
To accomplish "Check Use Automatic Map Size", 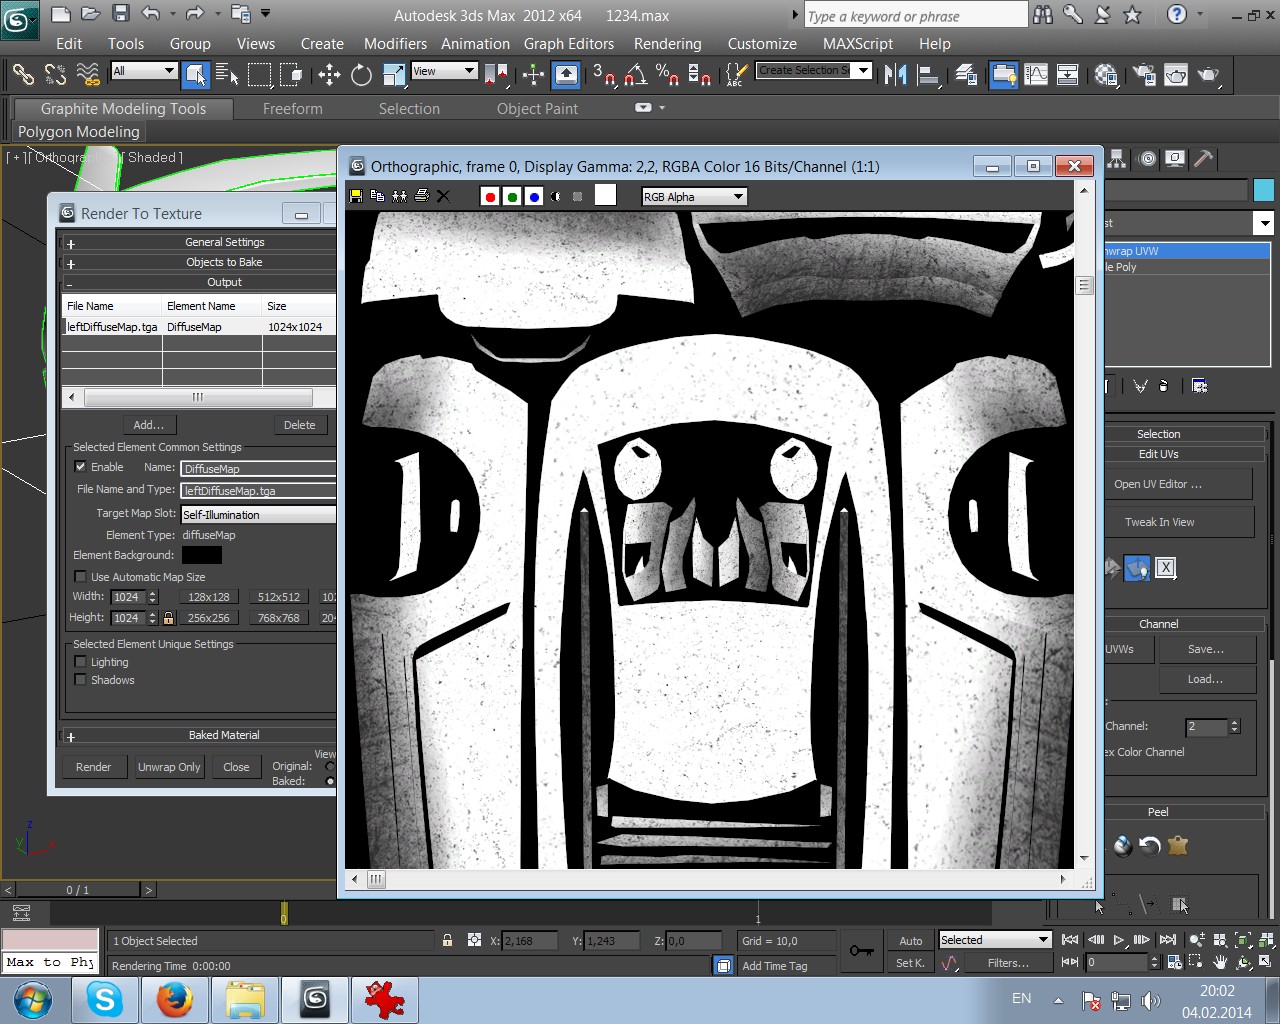I will click(x=81, y=577).
